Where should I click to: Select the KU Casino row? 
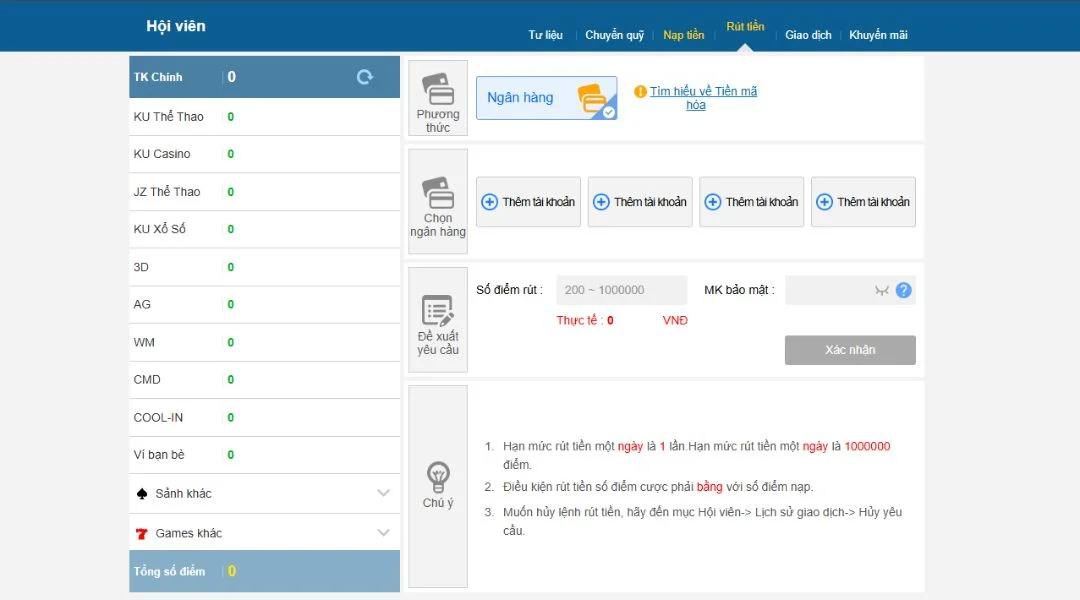[264, 154]
